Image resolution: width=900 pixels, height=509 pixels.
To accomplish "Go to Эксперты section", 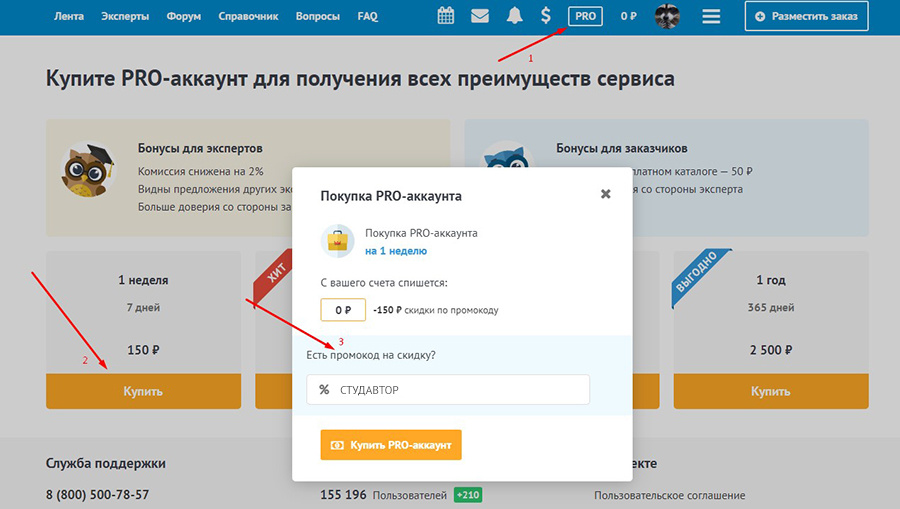I will (126, 17).
